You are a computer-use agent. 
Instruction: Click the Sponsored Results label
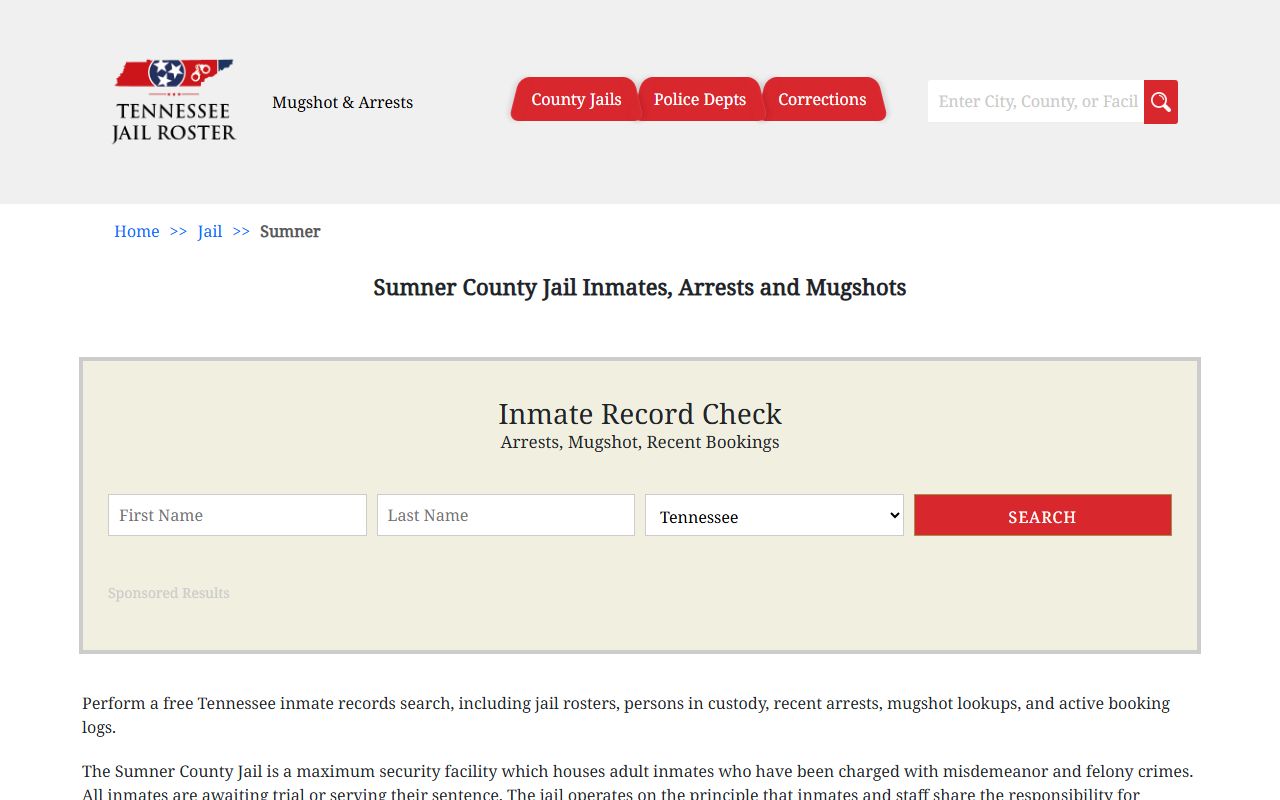click(x=169, y=593)
